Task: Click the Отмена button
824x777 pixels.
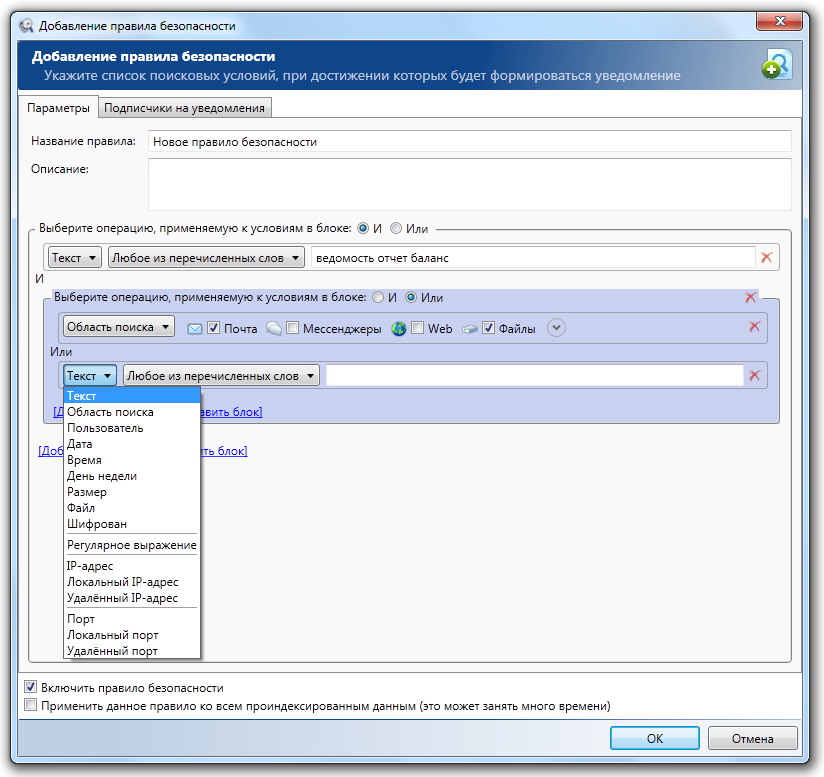Action: point(752,738)
